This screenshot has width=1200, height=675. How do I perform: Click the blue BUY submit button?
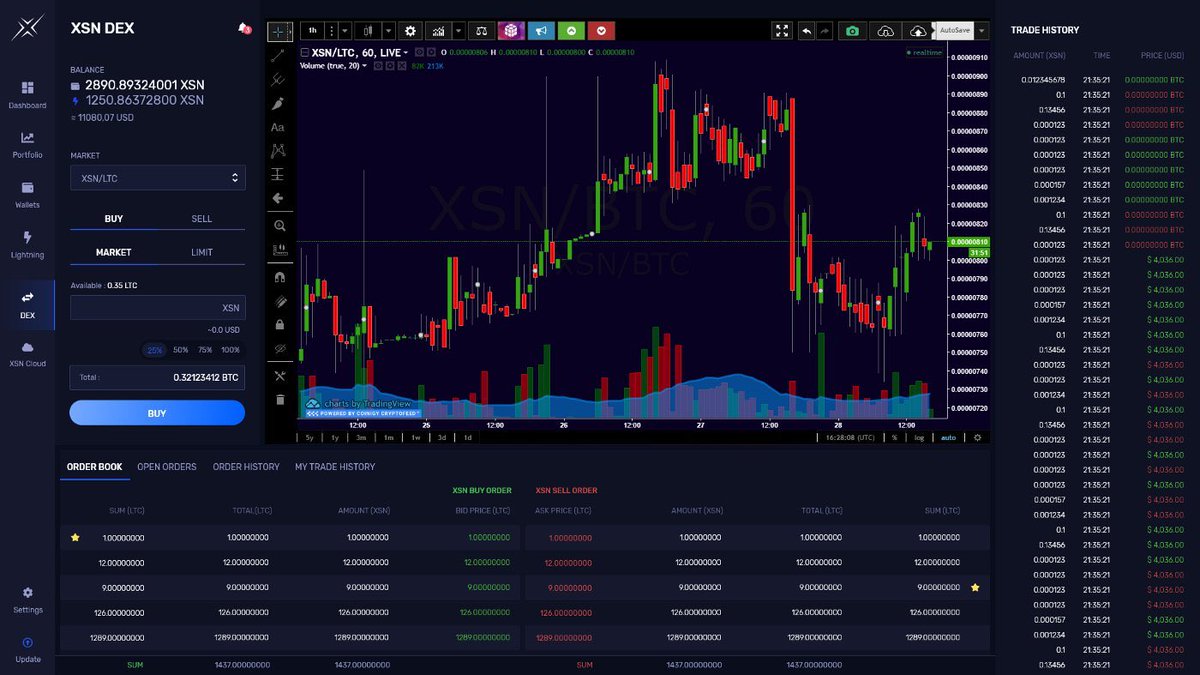click(157, 413)
